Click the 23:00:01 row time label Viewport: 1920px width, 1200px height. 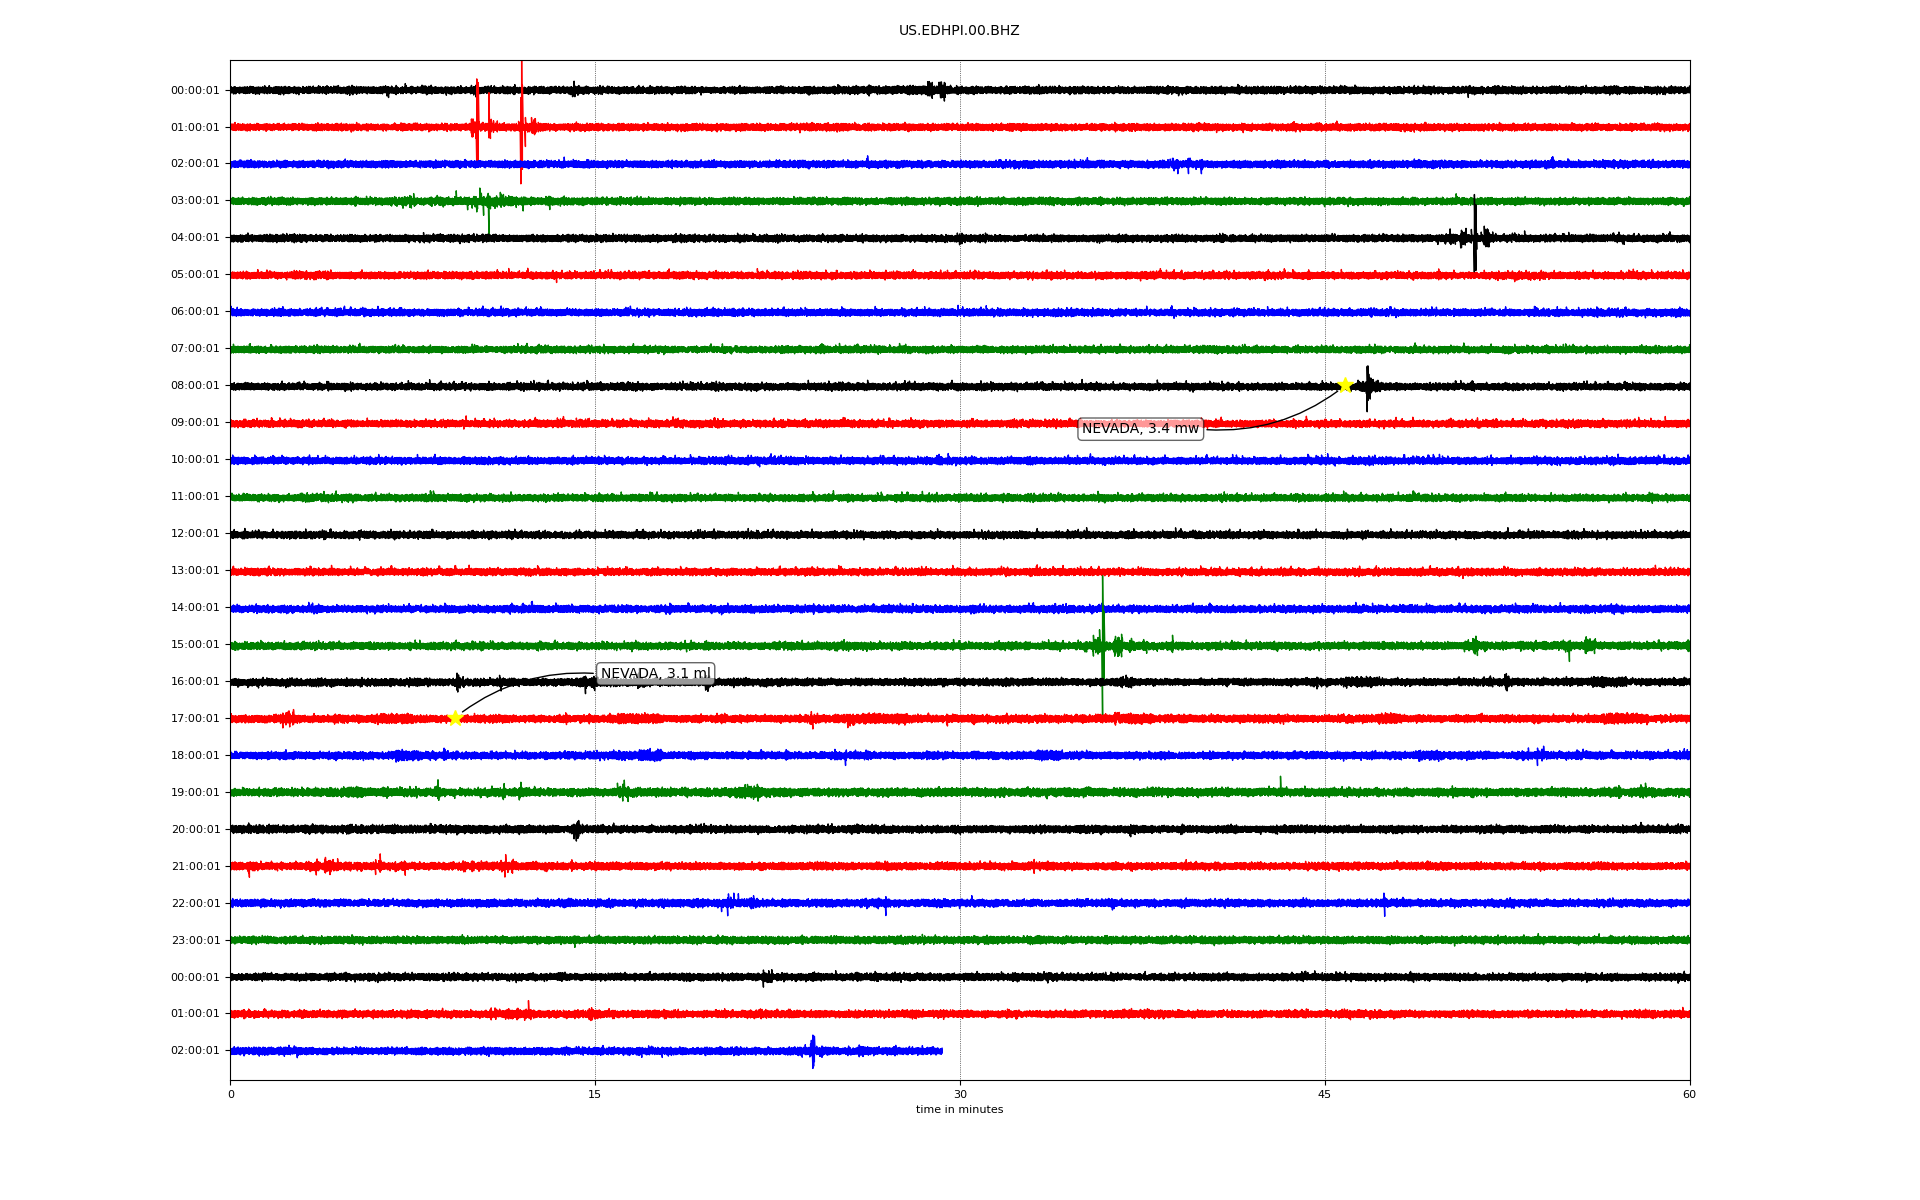[195, 940]
